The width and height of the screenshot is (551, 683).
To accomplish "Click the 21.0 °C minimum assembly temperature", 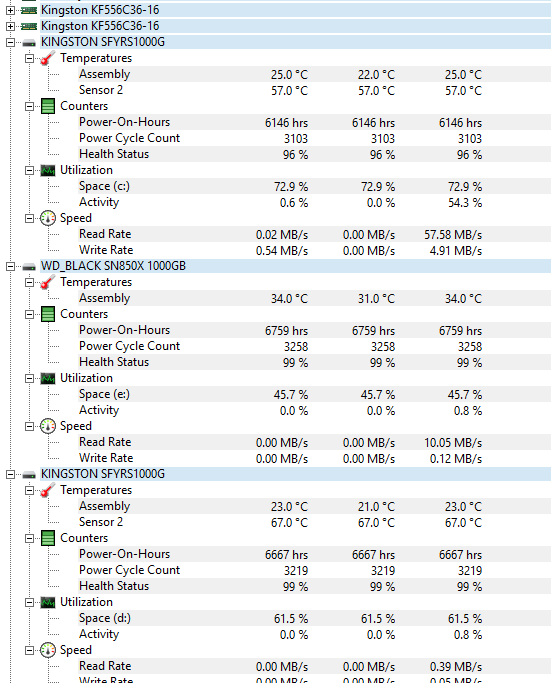I will [376, 507].
